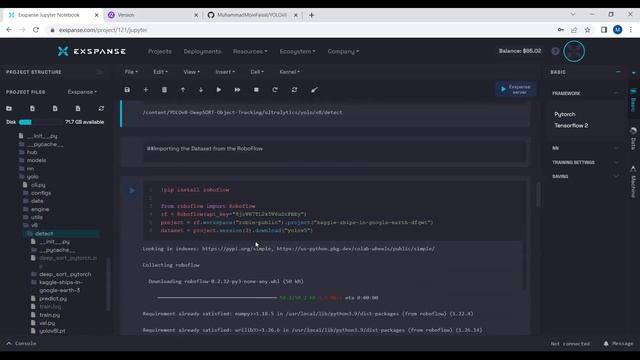Select the Tensorflow 2 framework option
This screenshot has height=360, width=640.
(x=571, y=126)
